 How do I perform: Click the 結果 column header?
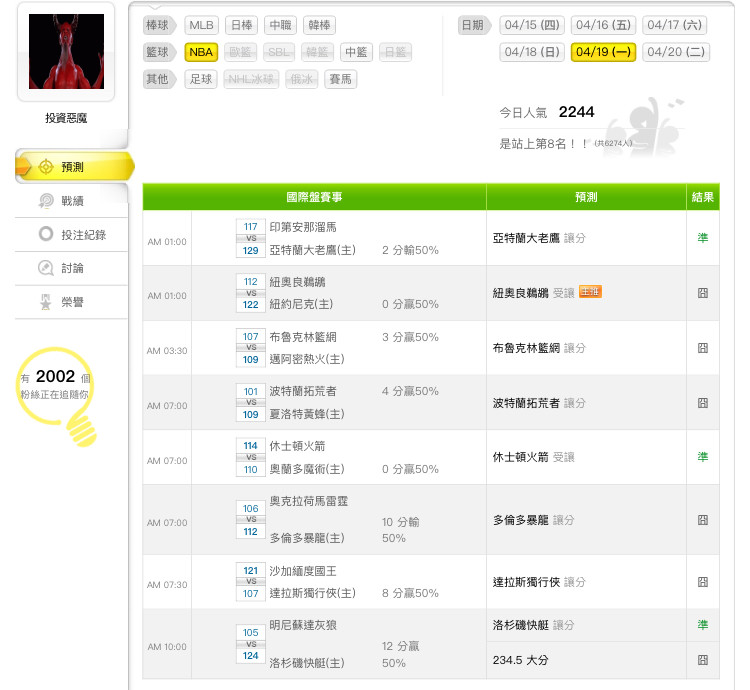point(703,197)
